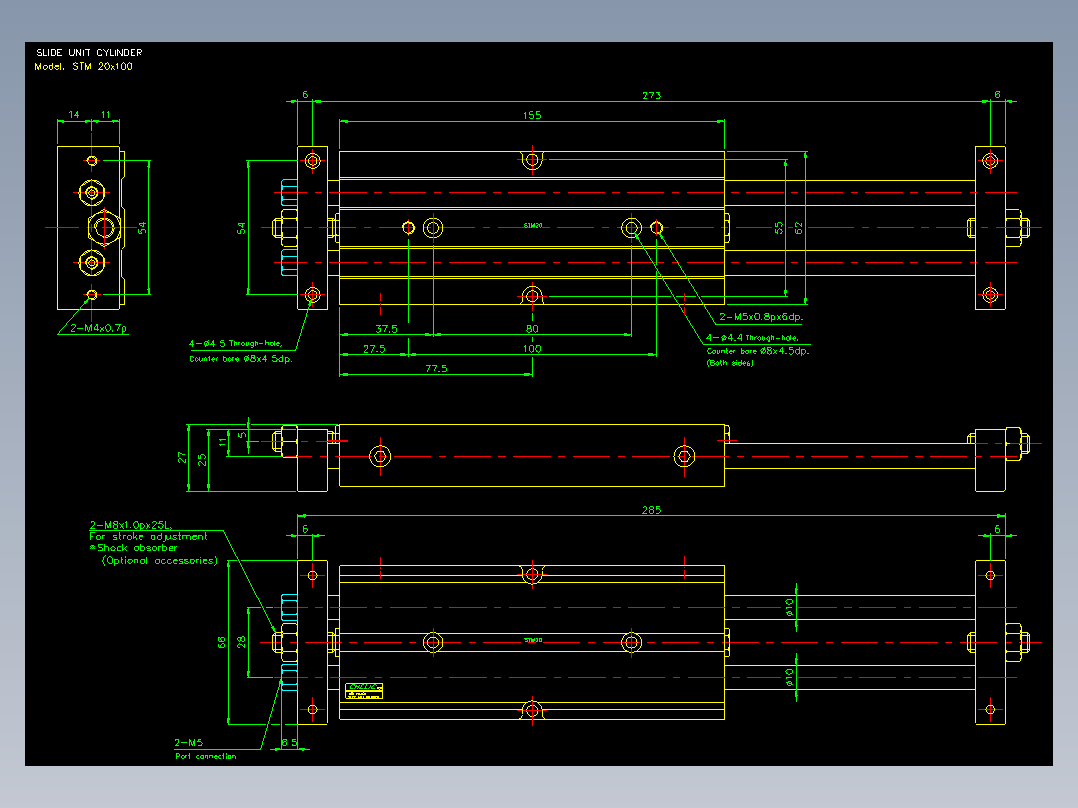Pick the "*Shock absorber" note
The width and height of the screenshot is (1078, 808).
coord(133,548)
